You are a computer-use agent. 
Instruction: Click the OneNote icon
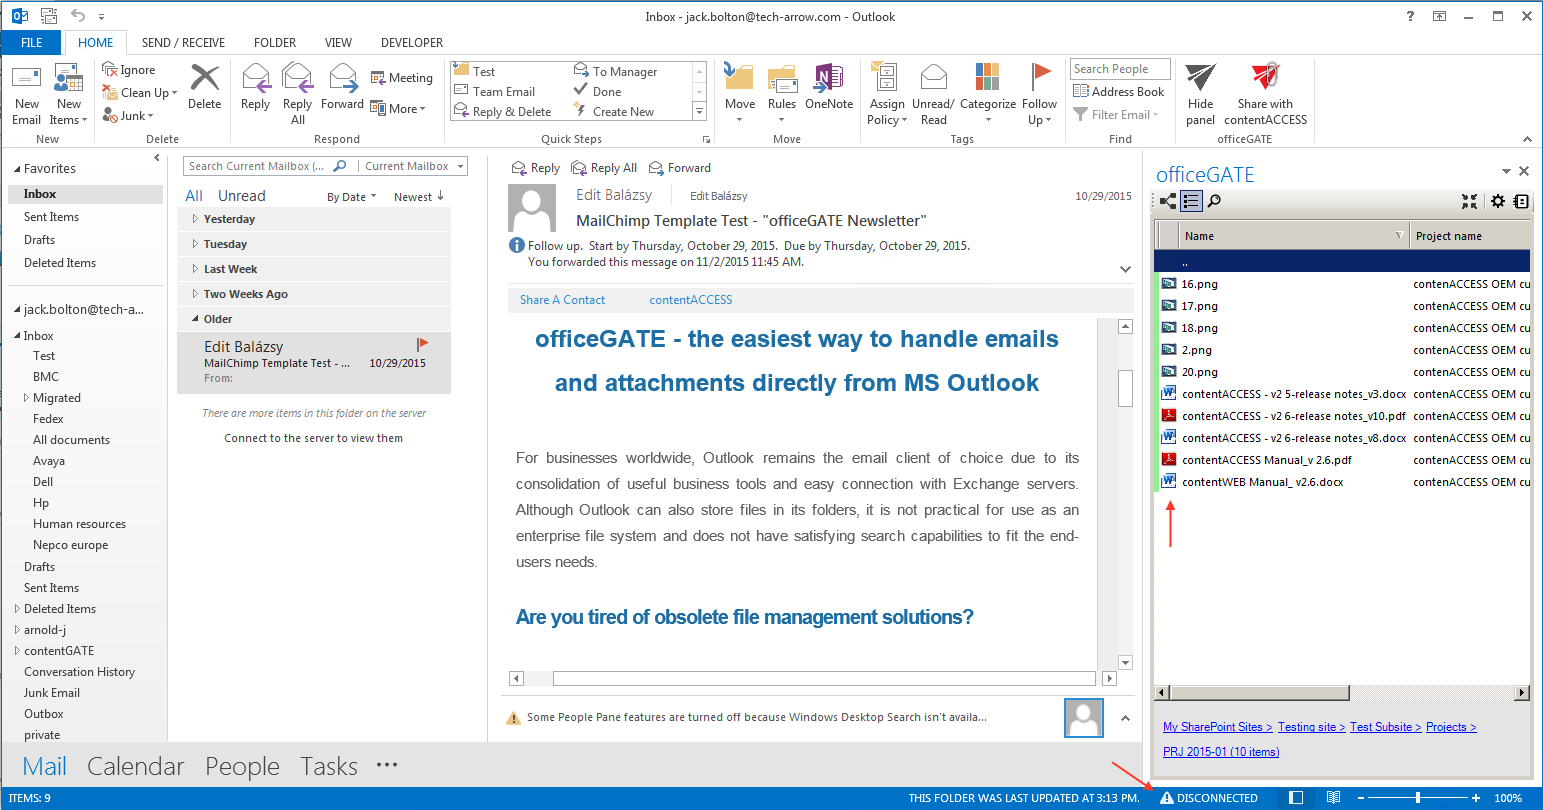tap(829, 78)
